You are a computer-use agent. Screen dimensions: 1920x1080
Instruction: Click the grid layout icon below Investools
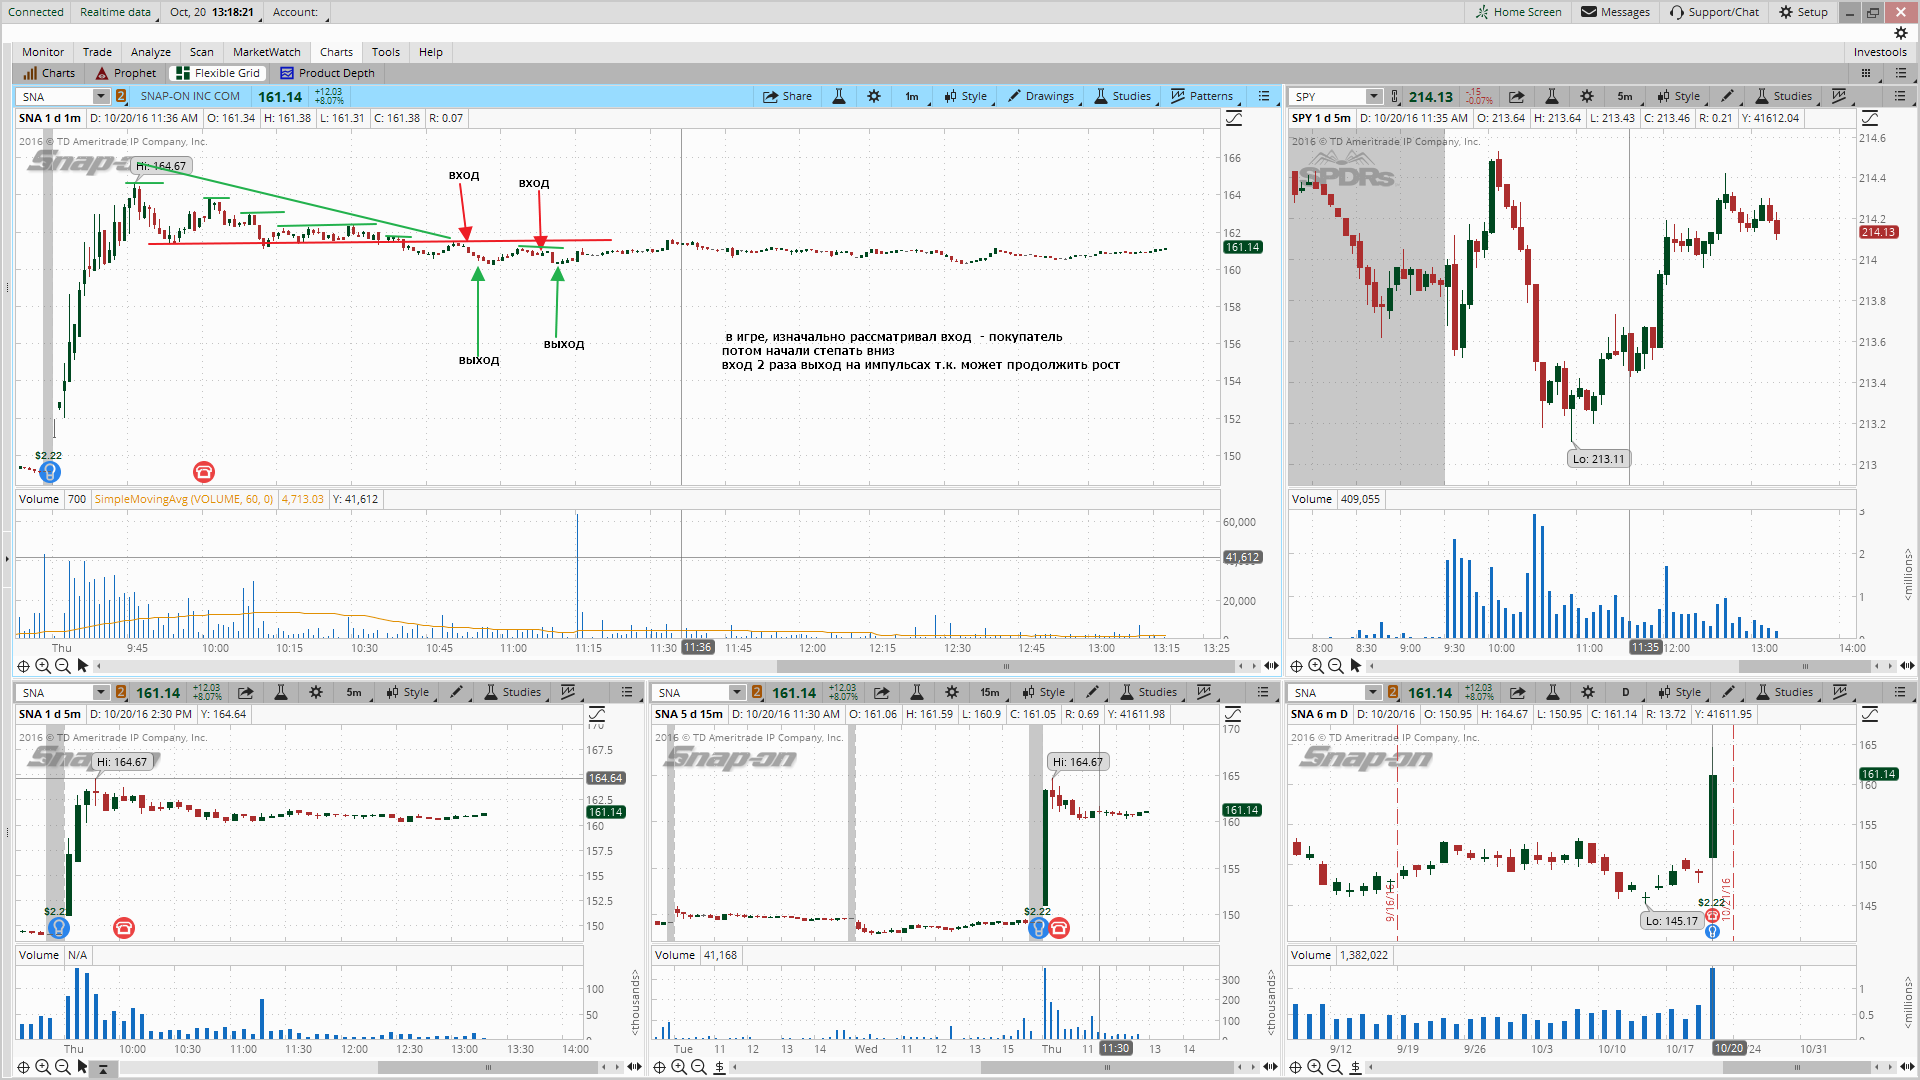(x=1865, y=73)
